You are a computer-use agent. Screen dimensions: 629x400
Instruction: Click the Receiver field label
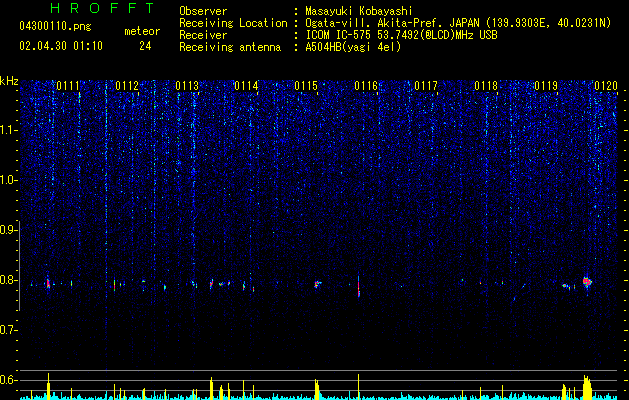point(203,35)
